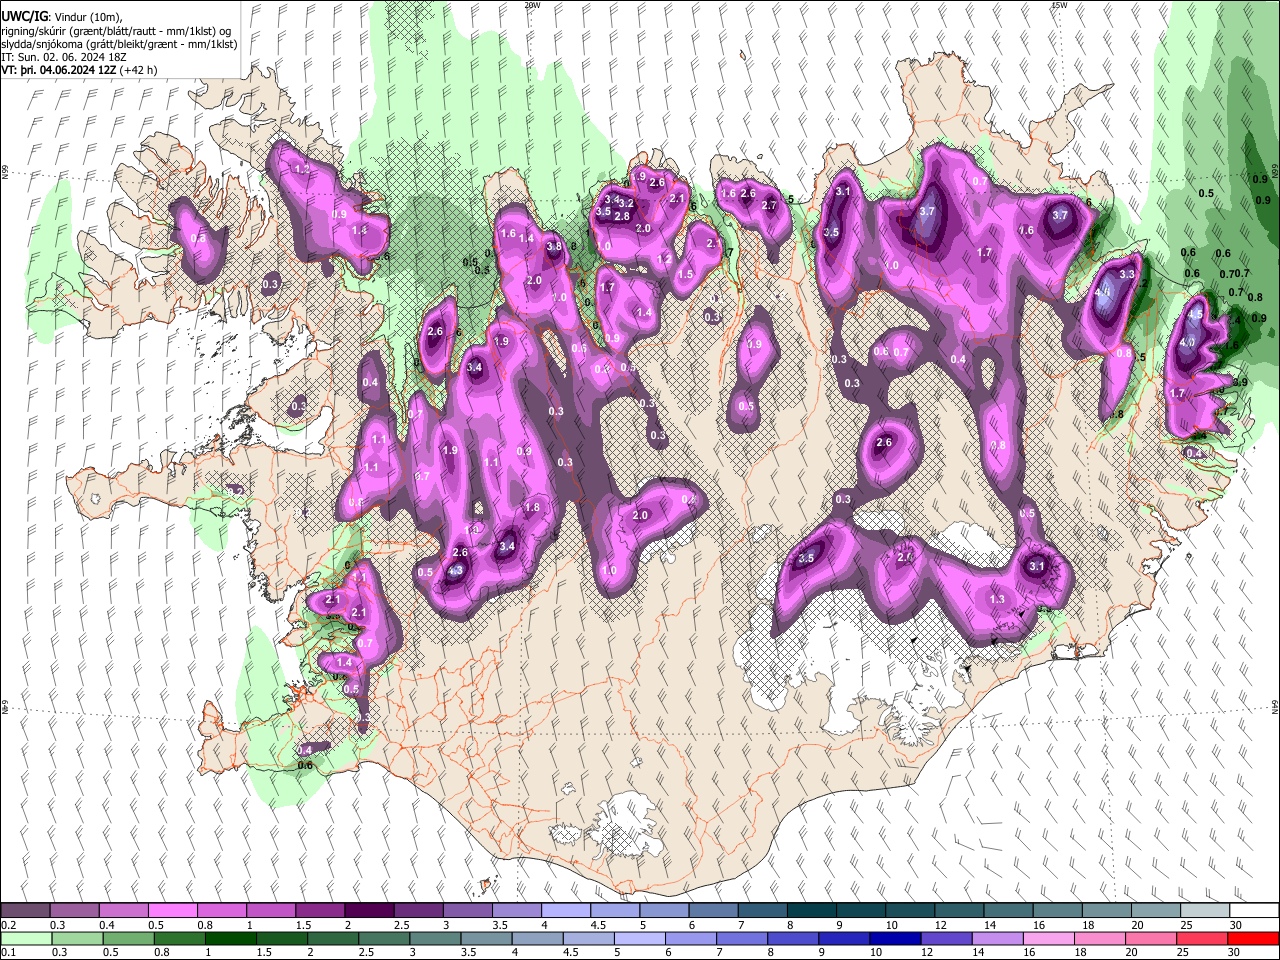Click the 1.8 value on the map
This screenshot has width=1280, height=960.
coord(532,508)
